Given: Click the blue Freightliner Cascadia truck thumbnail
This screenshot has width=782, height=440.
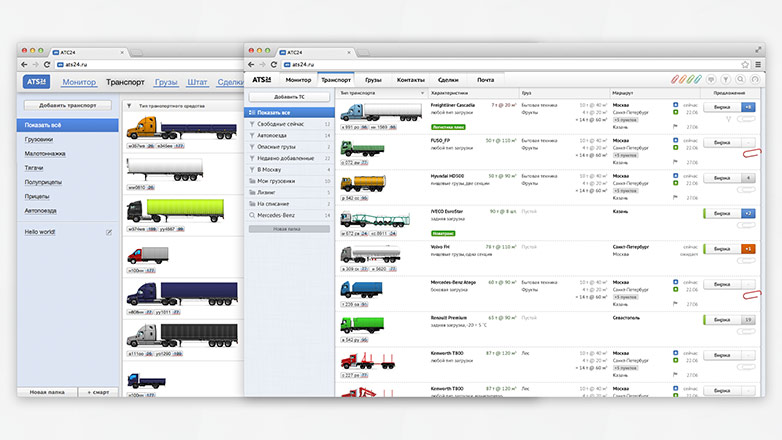Looking at the screenshot, I should coord(381,113).
